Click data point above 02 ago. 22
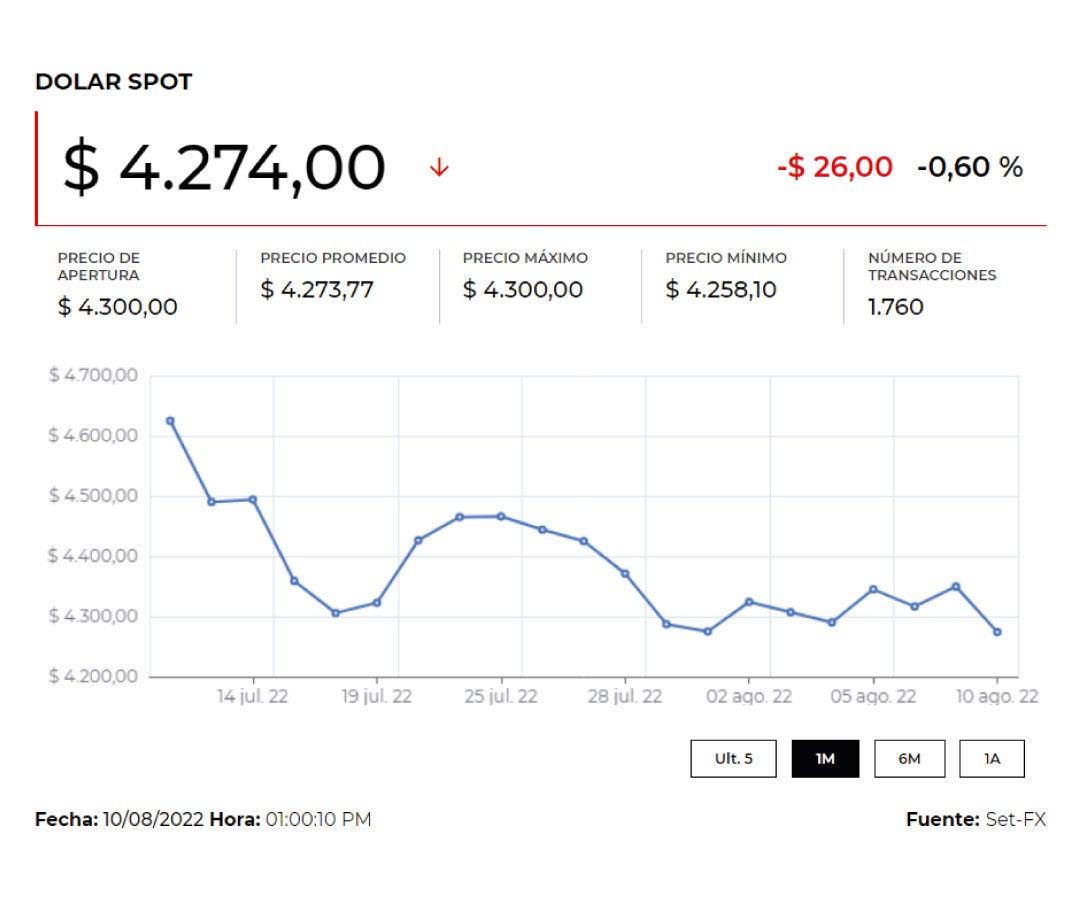Viewport: 1080px width, 900px height. pyautogui.click(x=749, y=601)
